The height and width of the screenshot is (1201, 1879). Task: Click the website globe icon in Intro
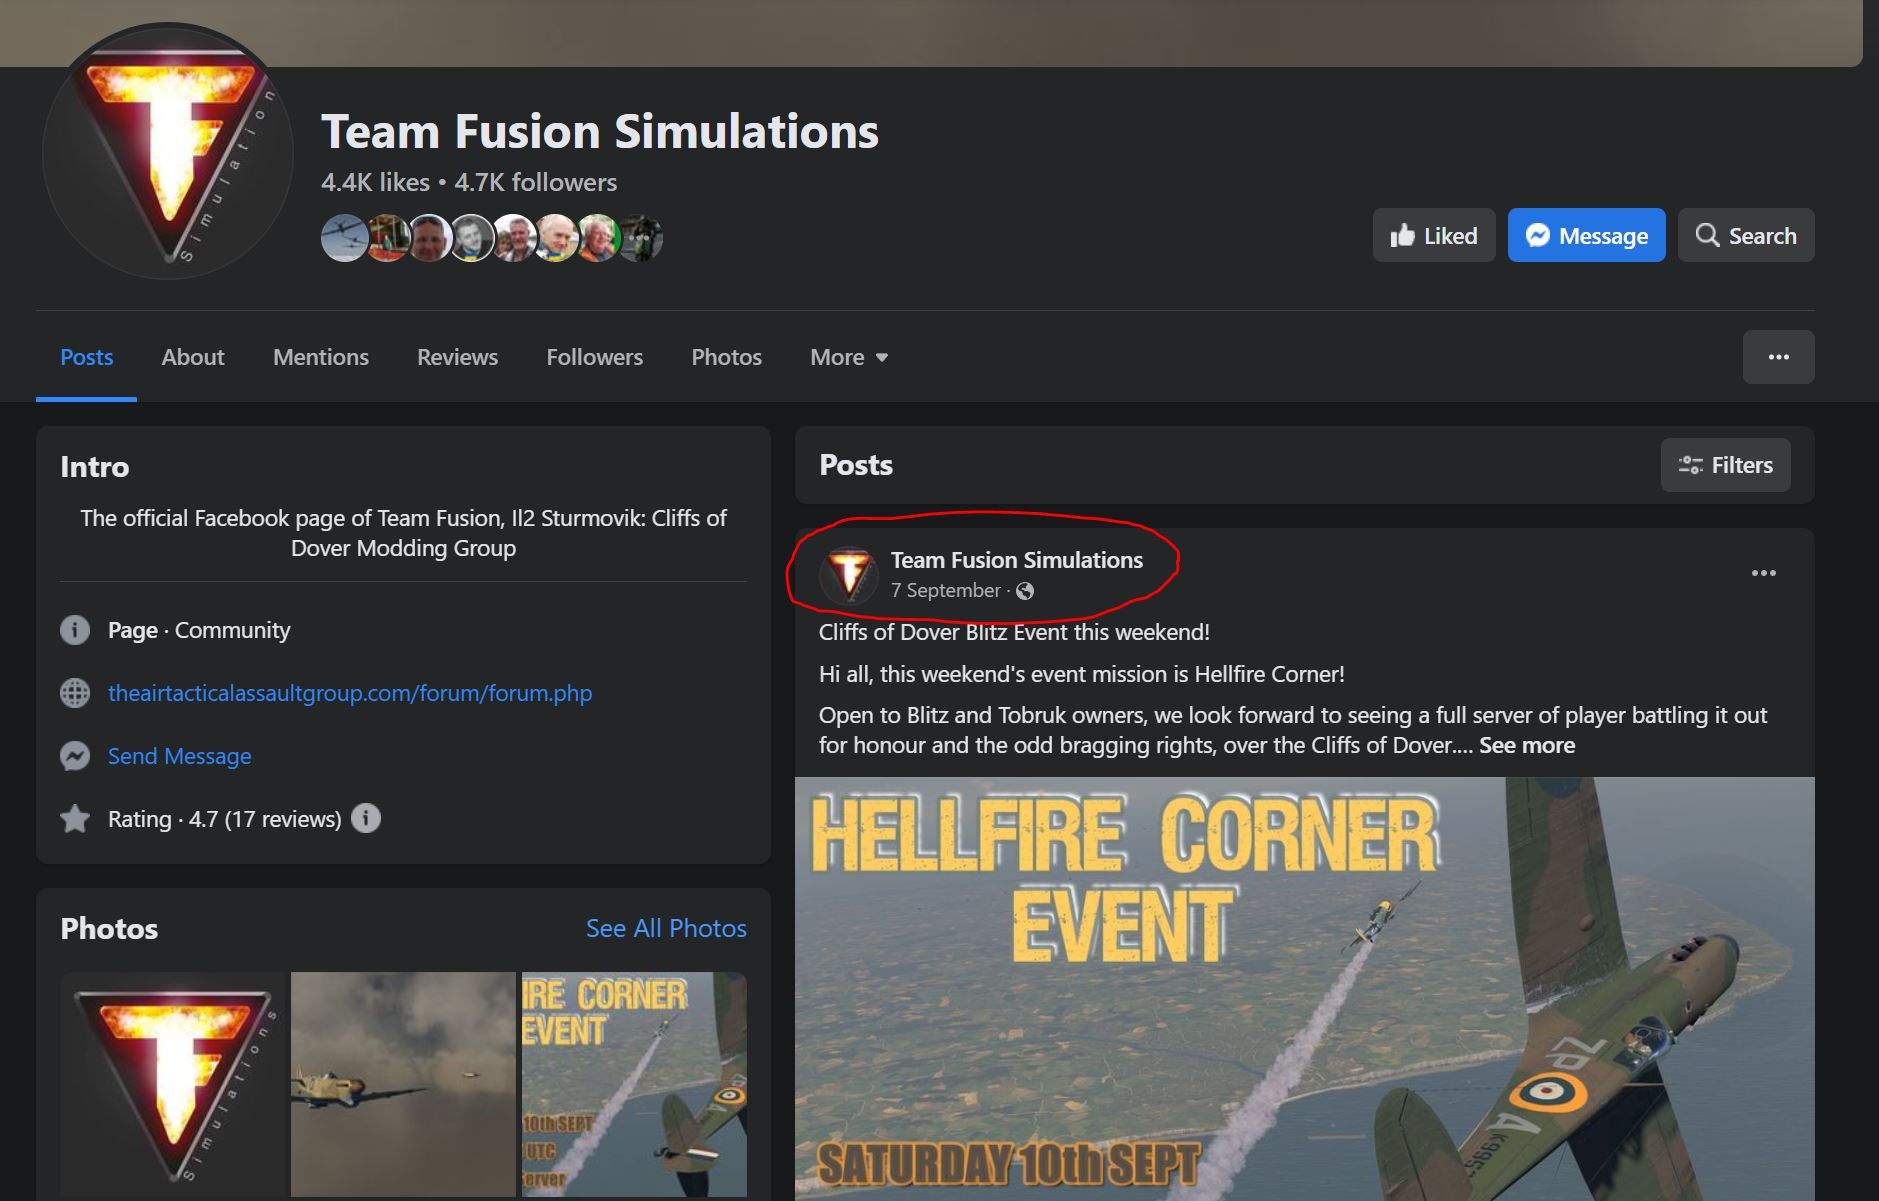75,693
